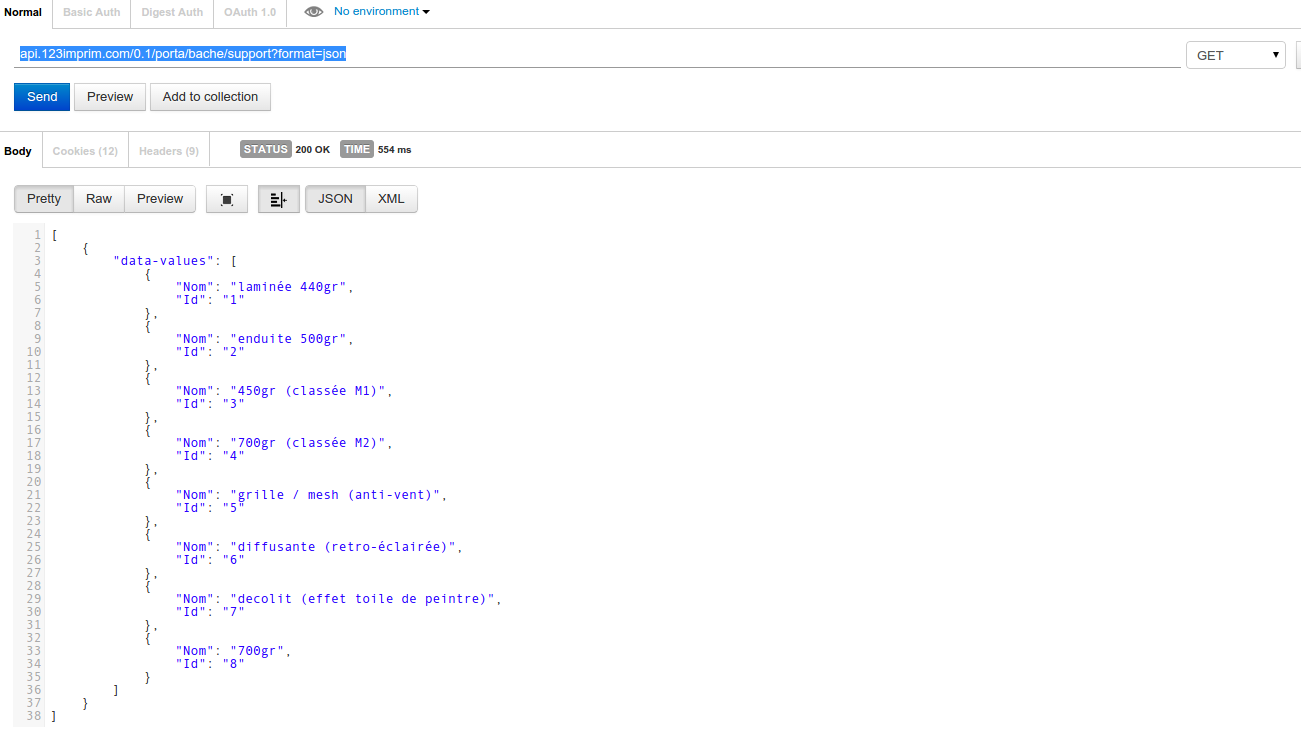This screenshot has height=747, width=1301.
Task: Click the "Nom": "700gr" line
Action: [x=234, y=651]
